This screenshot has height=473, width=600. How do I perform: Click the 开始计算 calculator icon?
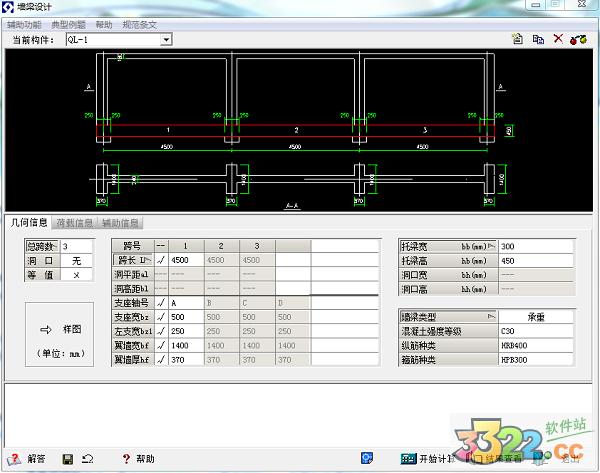pyautogui.click(x=408, y=459)
